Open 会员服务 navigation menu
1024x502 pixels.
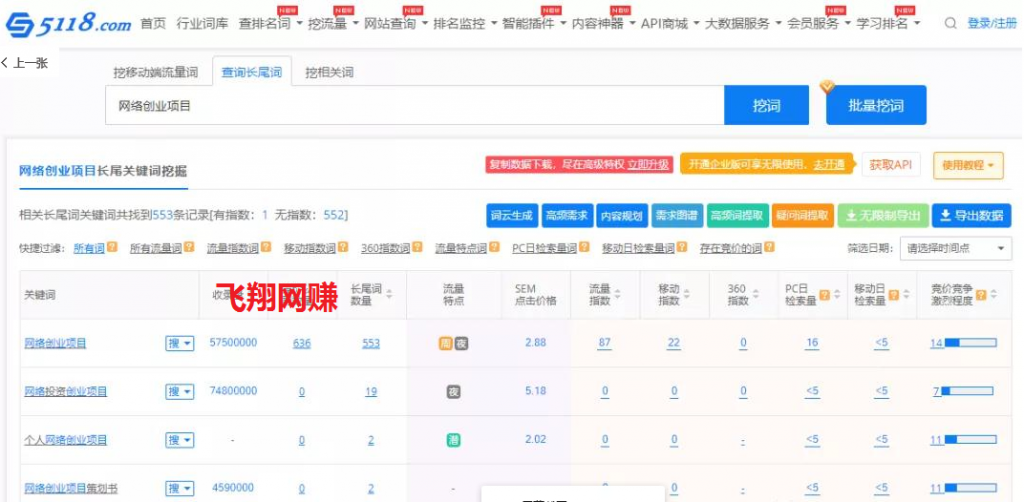coord(819,24)
